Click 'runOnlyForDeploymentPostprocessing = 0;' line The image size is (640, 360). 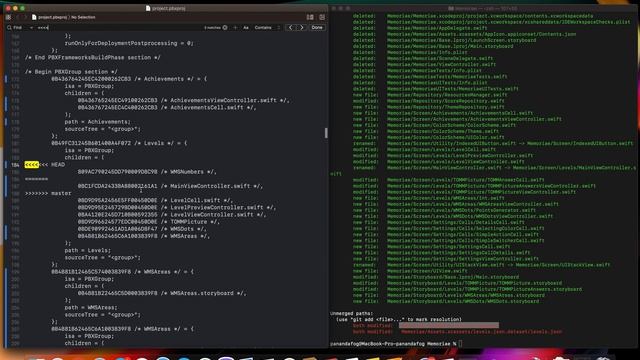coord(129,43)
